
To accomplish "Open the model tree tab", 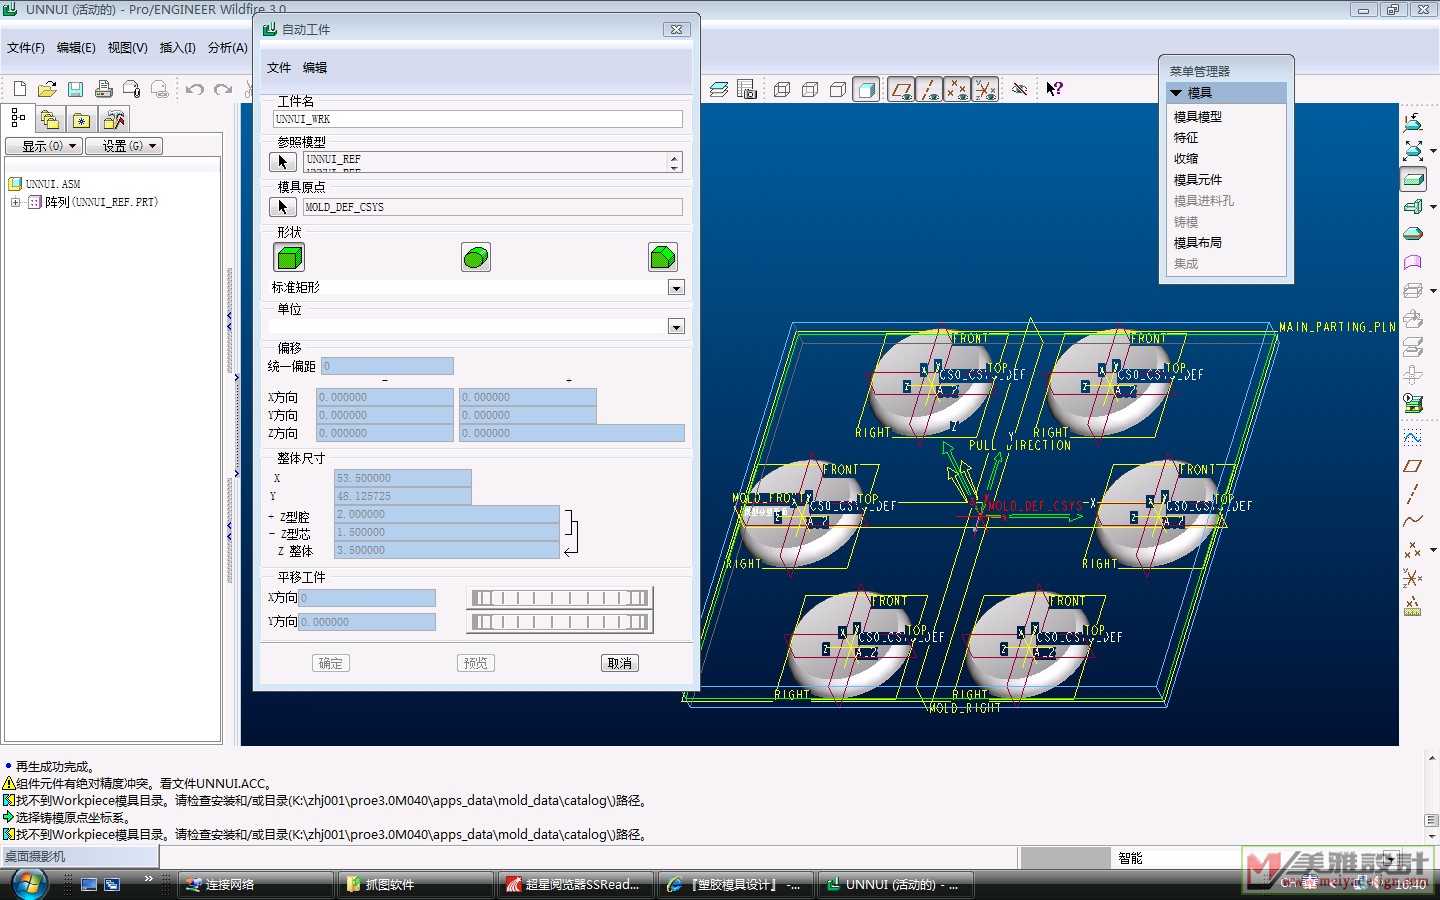I will 18,118.
